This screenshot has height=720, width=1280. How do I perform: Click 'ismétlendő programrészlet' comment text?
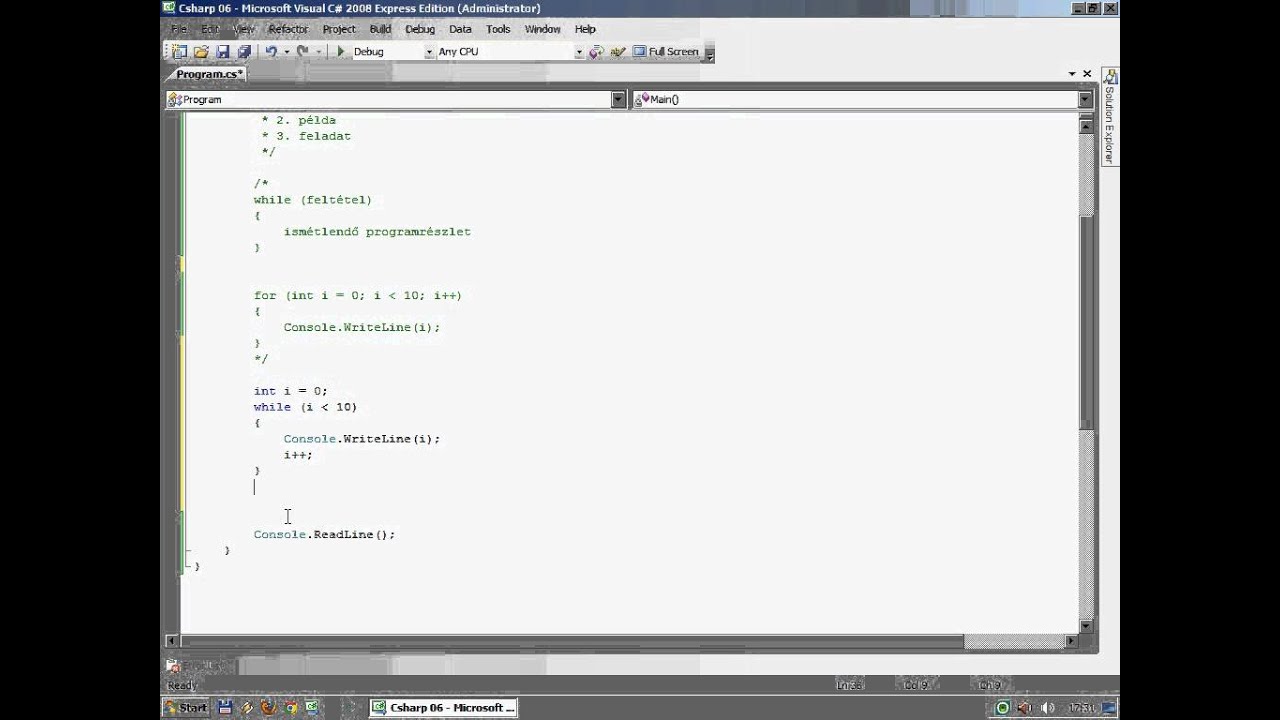click(x=377, y=232)
